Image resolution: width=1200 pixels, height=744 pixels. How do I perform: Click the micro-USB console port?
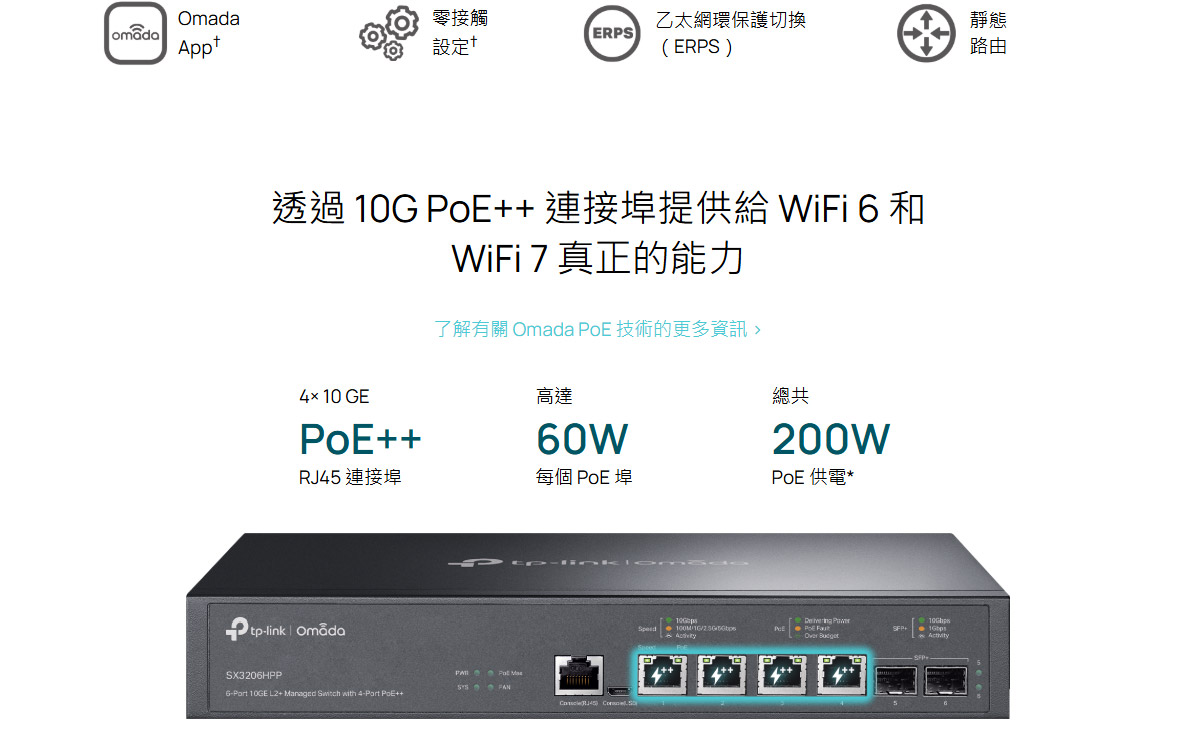pos(619,691)
